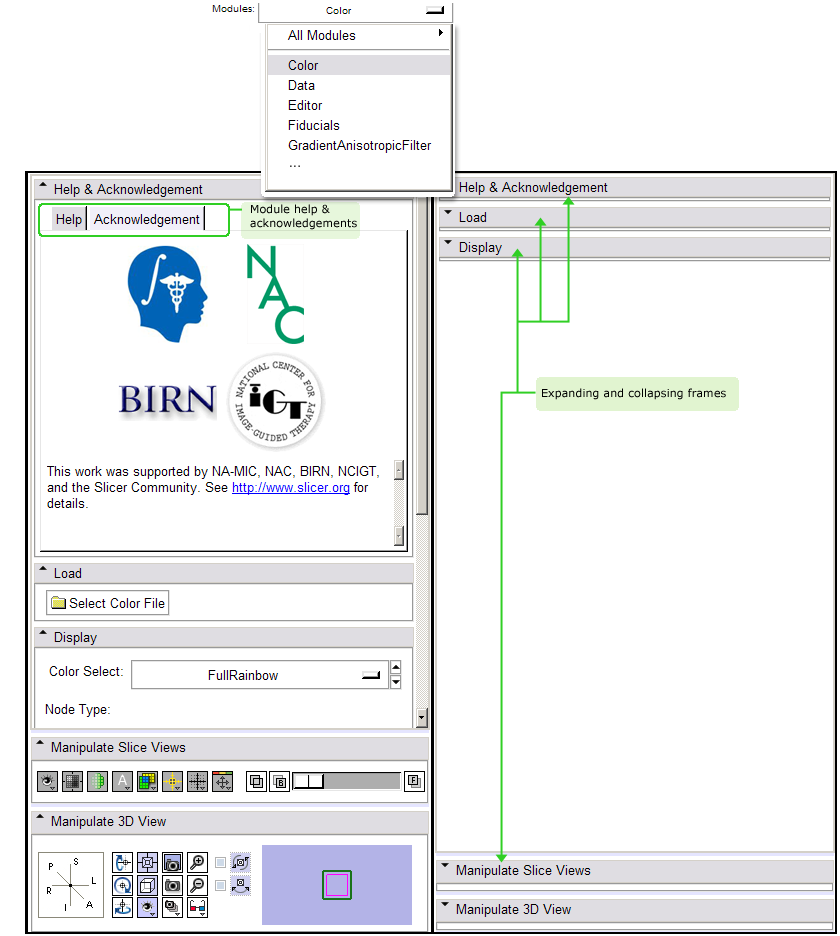This screenshot has width=840, height=936.
Task: Open the http://www.slicer.org link
Action: pyautogui.click(x=290, y=488)
